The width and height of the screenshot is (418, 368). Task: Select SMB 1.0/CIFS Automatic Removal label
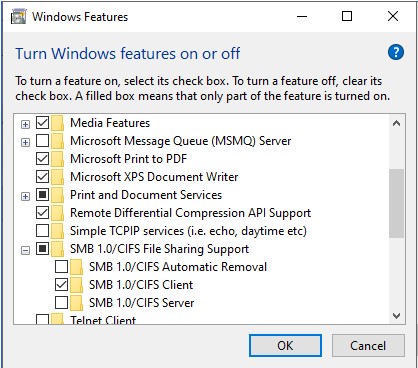178,267
